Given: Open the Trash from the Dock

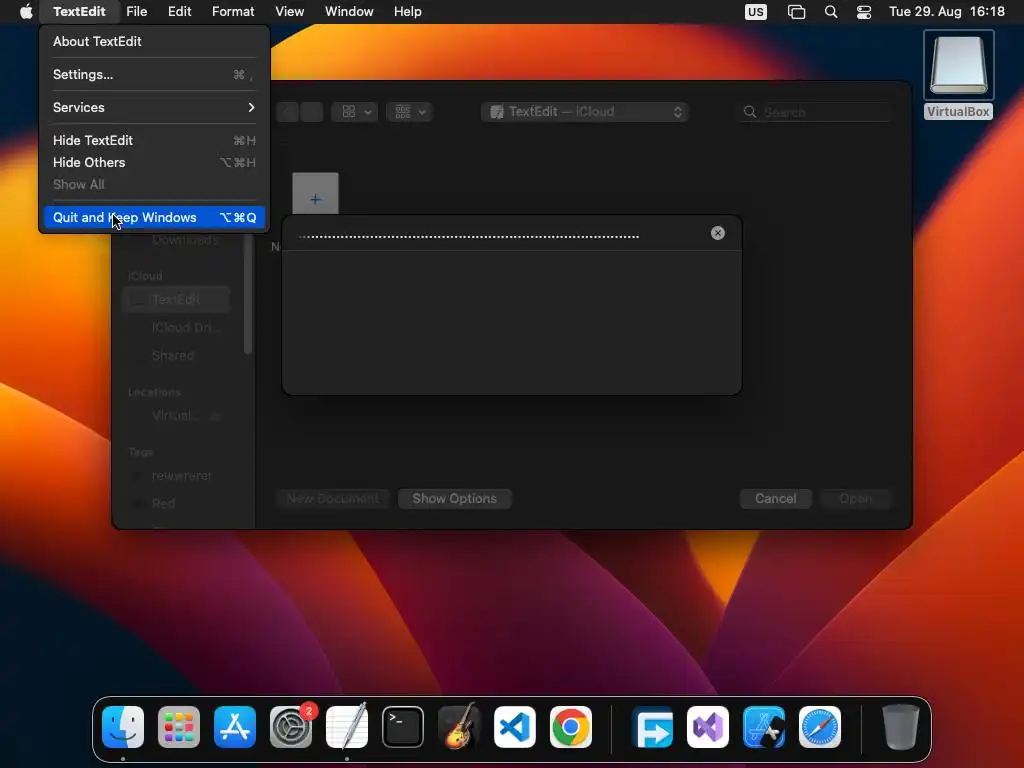Looking at the screenshot, I should tap(901, 727).
